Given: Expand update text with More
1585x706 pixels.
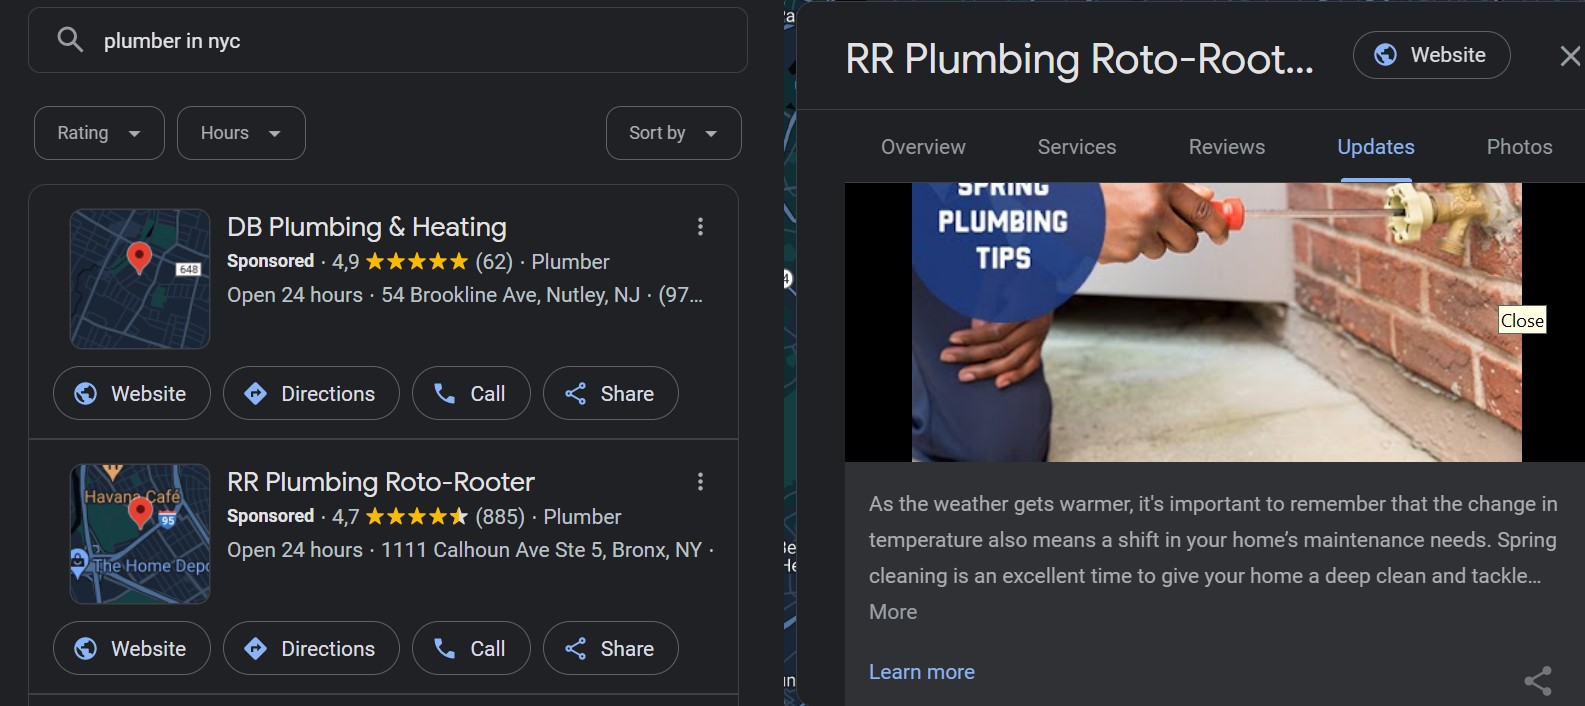Looking at the screenshot, I should tap(893, 612).
